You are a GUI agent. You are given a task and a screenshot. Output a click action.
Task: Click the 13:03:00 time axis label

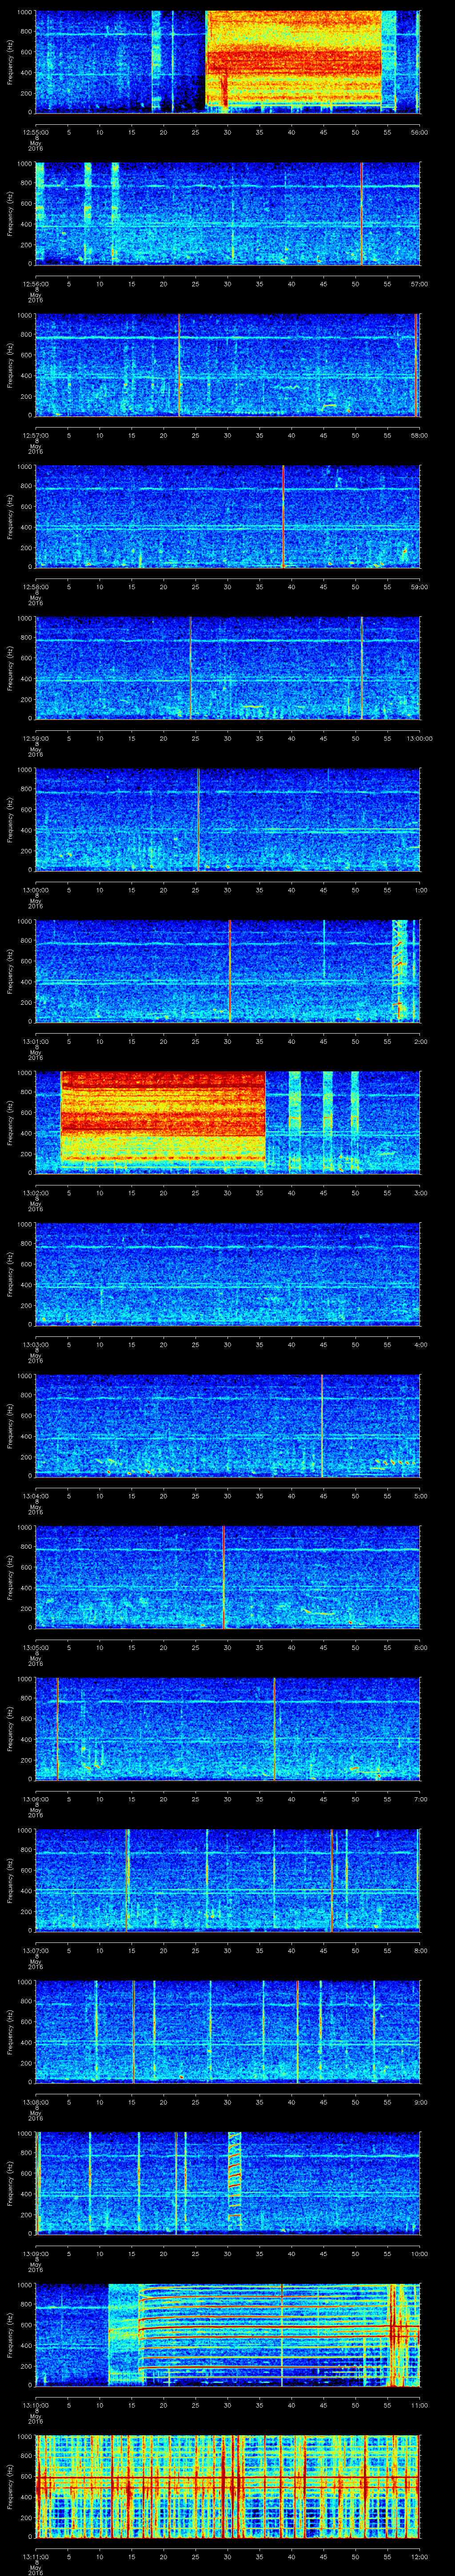pos(36,1344)
